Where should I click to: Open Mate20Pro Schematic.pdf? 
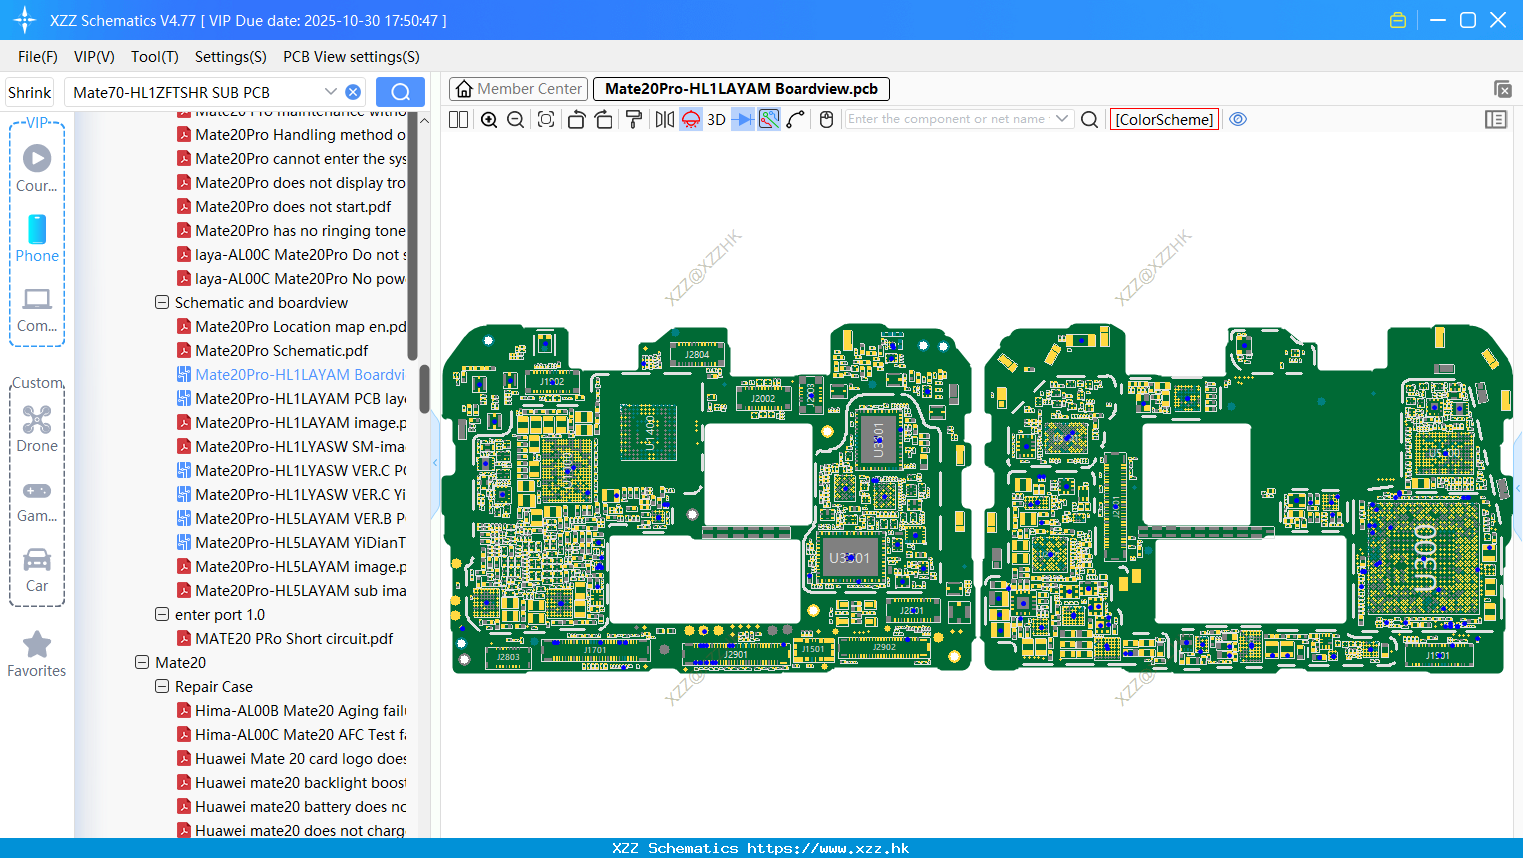[281, 350]
